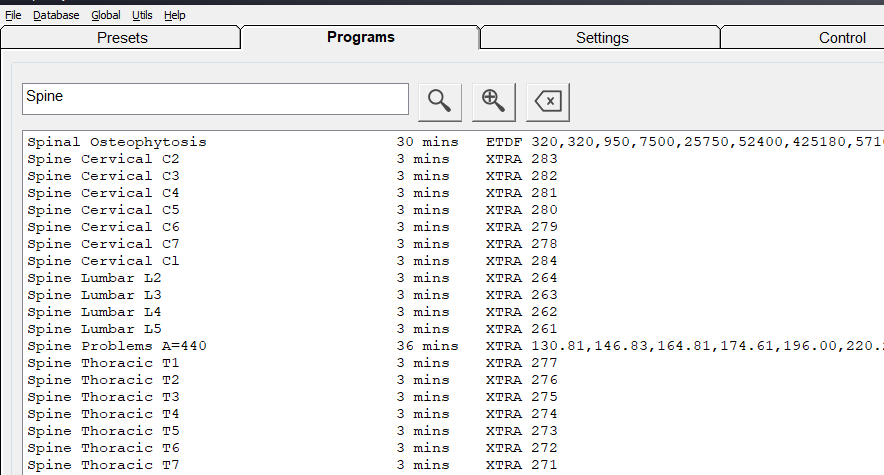This screenshot has width=884, height=475.
Task: Select Spine Problems A=440 program
Action: point(455,346)
